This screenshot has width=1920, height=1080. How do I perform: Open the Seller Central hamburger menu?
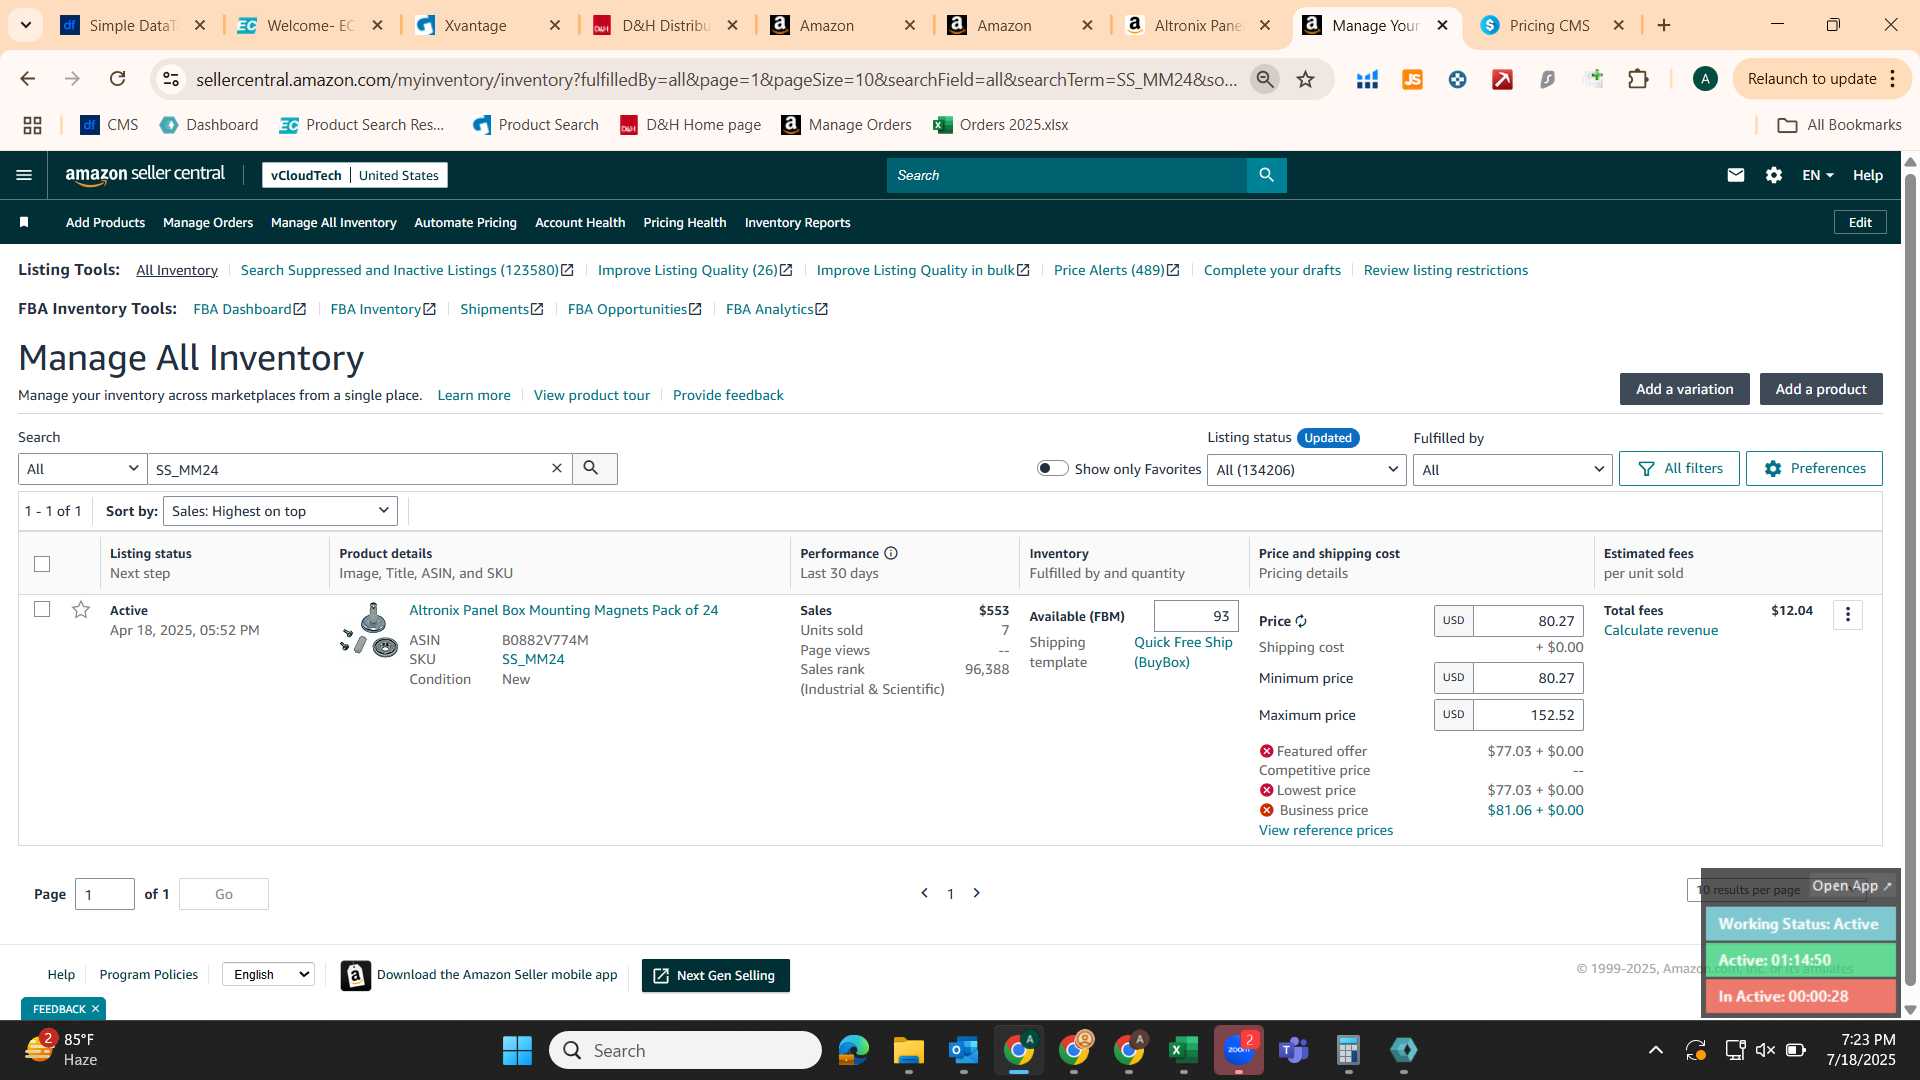pos(24,175)
